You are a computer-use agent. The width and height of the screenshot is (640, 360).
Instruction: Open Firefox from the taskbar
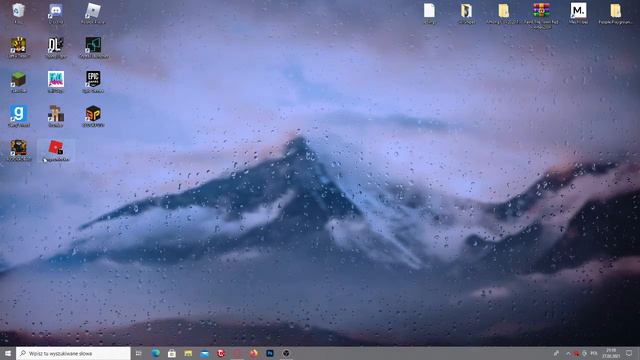[253, 353]
